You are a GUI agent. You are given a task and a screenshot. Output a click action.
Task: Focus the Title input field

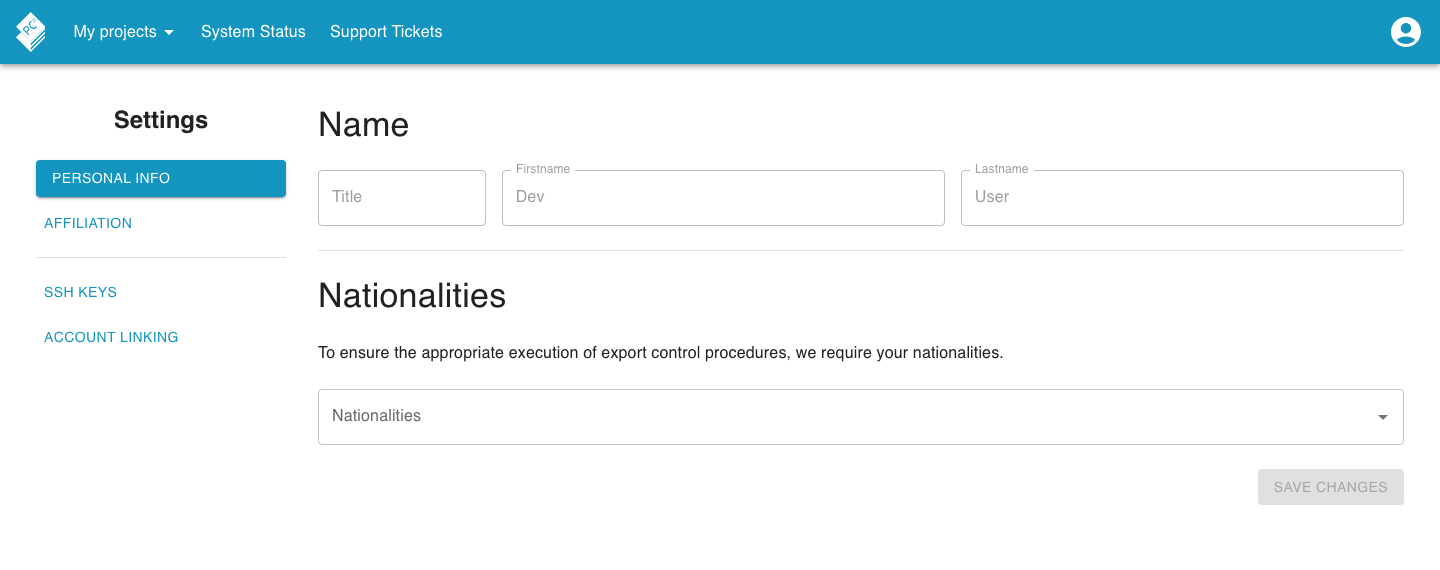coord(402,197)
